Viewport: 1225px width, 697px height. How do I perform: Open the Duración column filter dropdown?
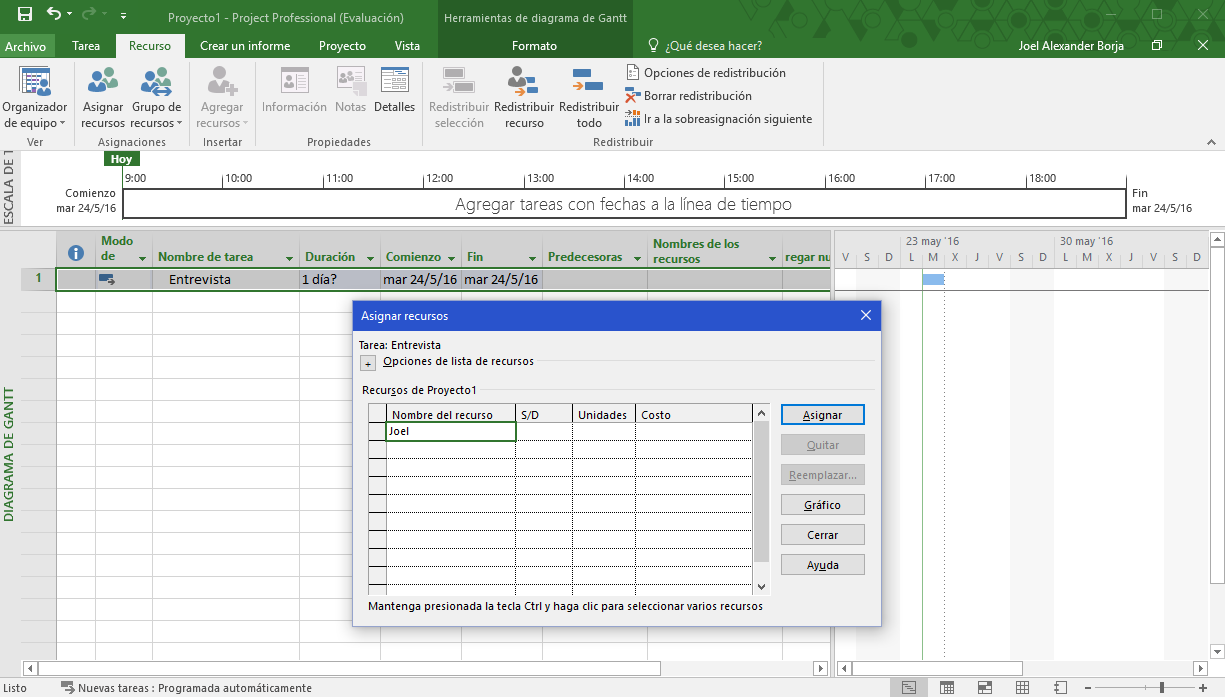[369, 258]
